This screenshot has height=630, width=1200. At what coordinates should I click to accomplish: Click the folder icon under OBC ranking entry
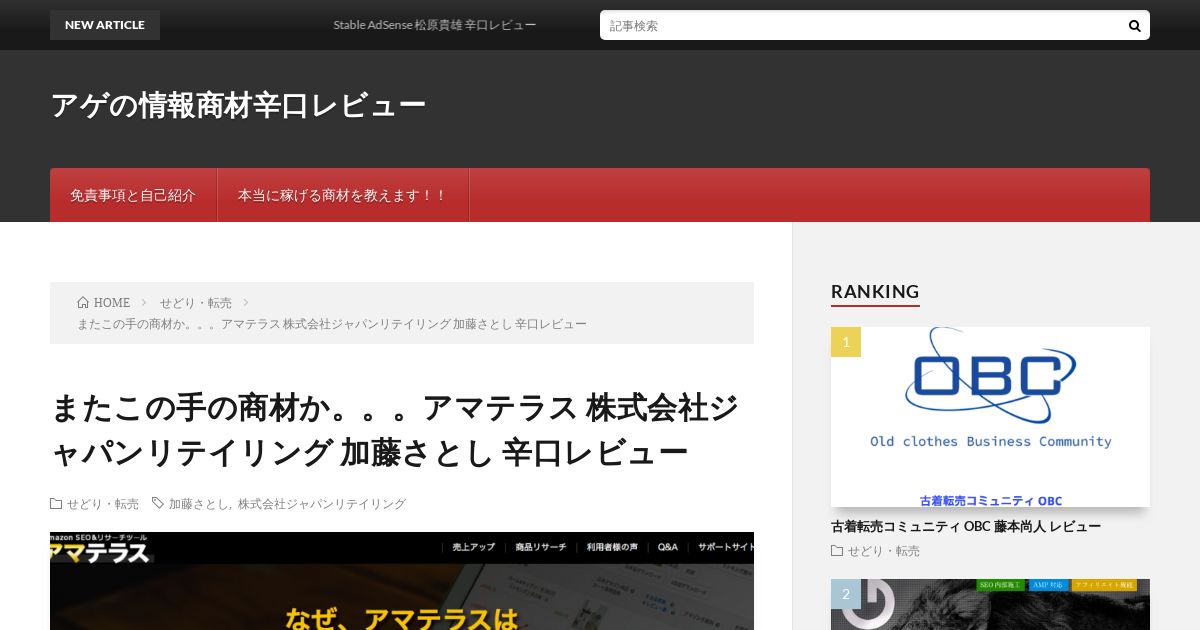pos(837,551)
